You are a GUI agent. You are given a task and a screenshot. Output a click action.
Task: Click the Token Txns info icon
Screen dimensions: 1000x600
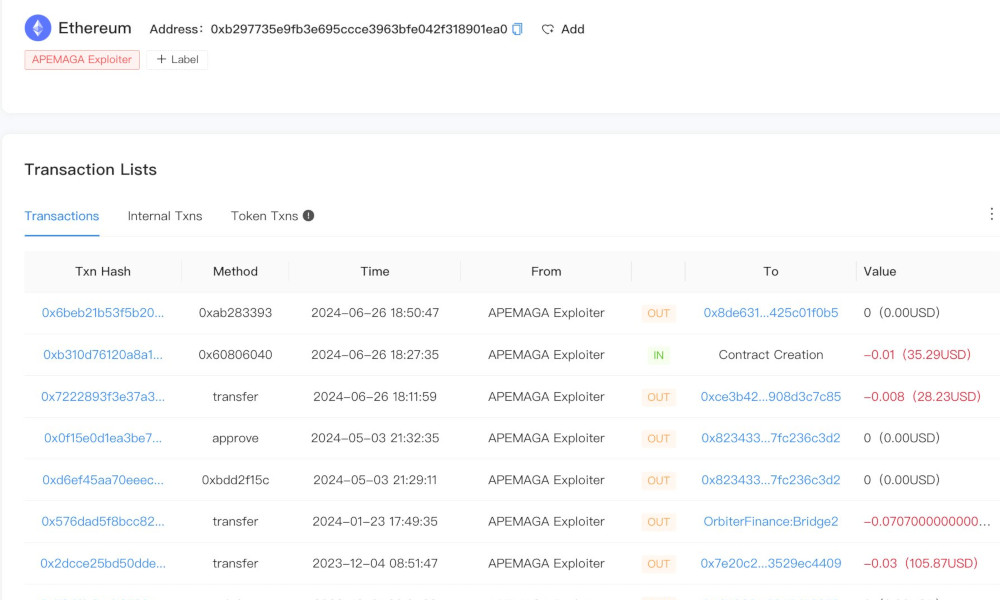click(x=308, y=216)
